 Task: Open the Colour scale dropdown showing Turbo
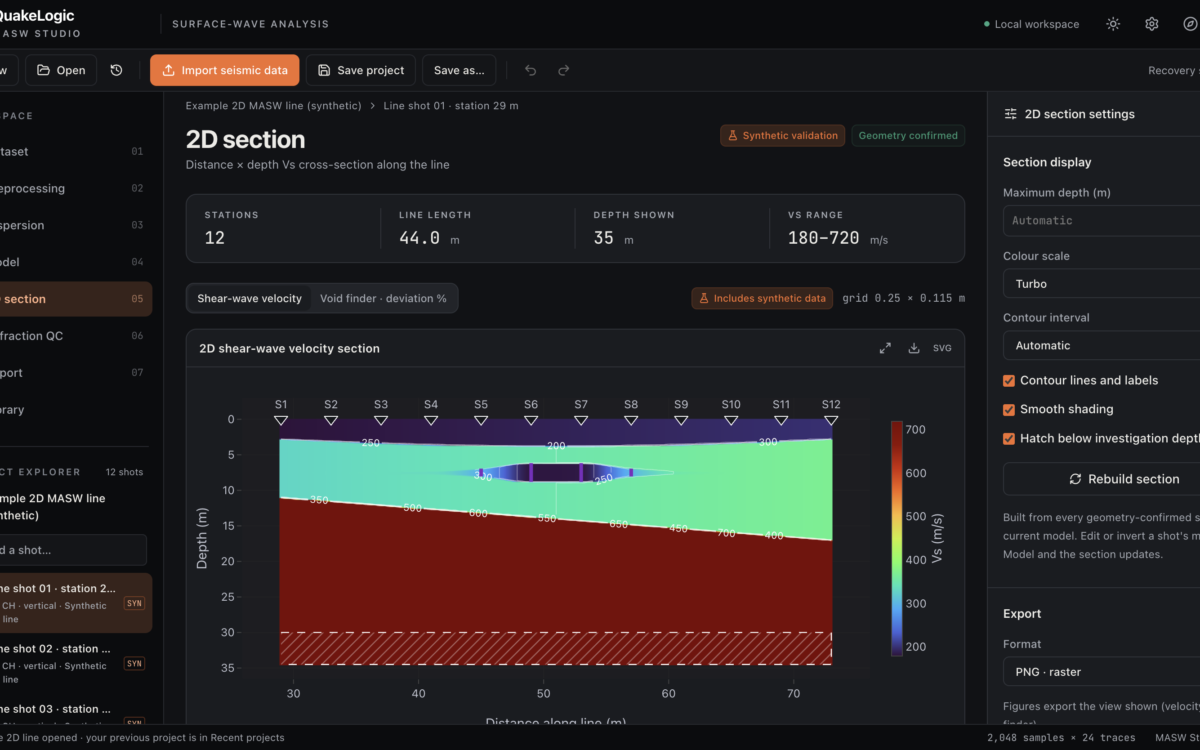pos(1101,284)
